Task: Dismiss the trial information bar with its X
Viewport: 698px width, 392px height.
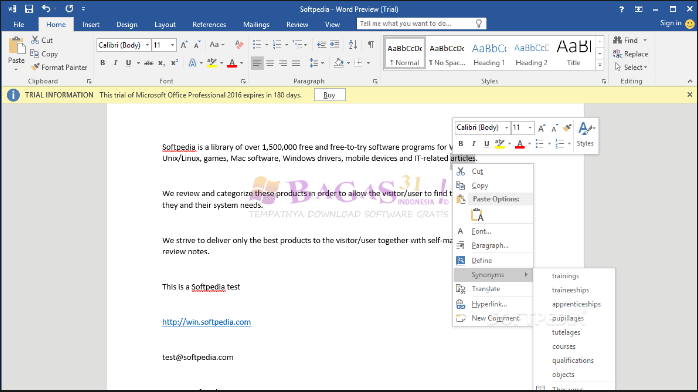Action: 690,95
